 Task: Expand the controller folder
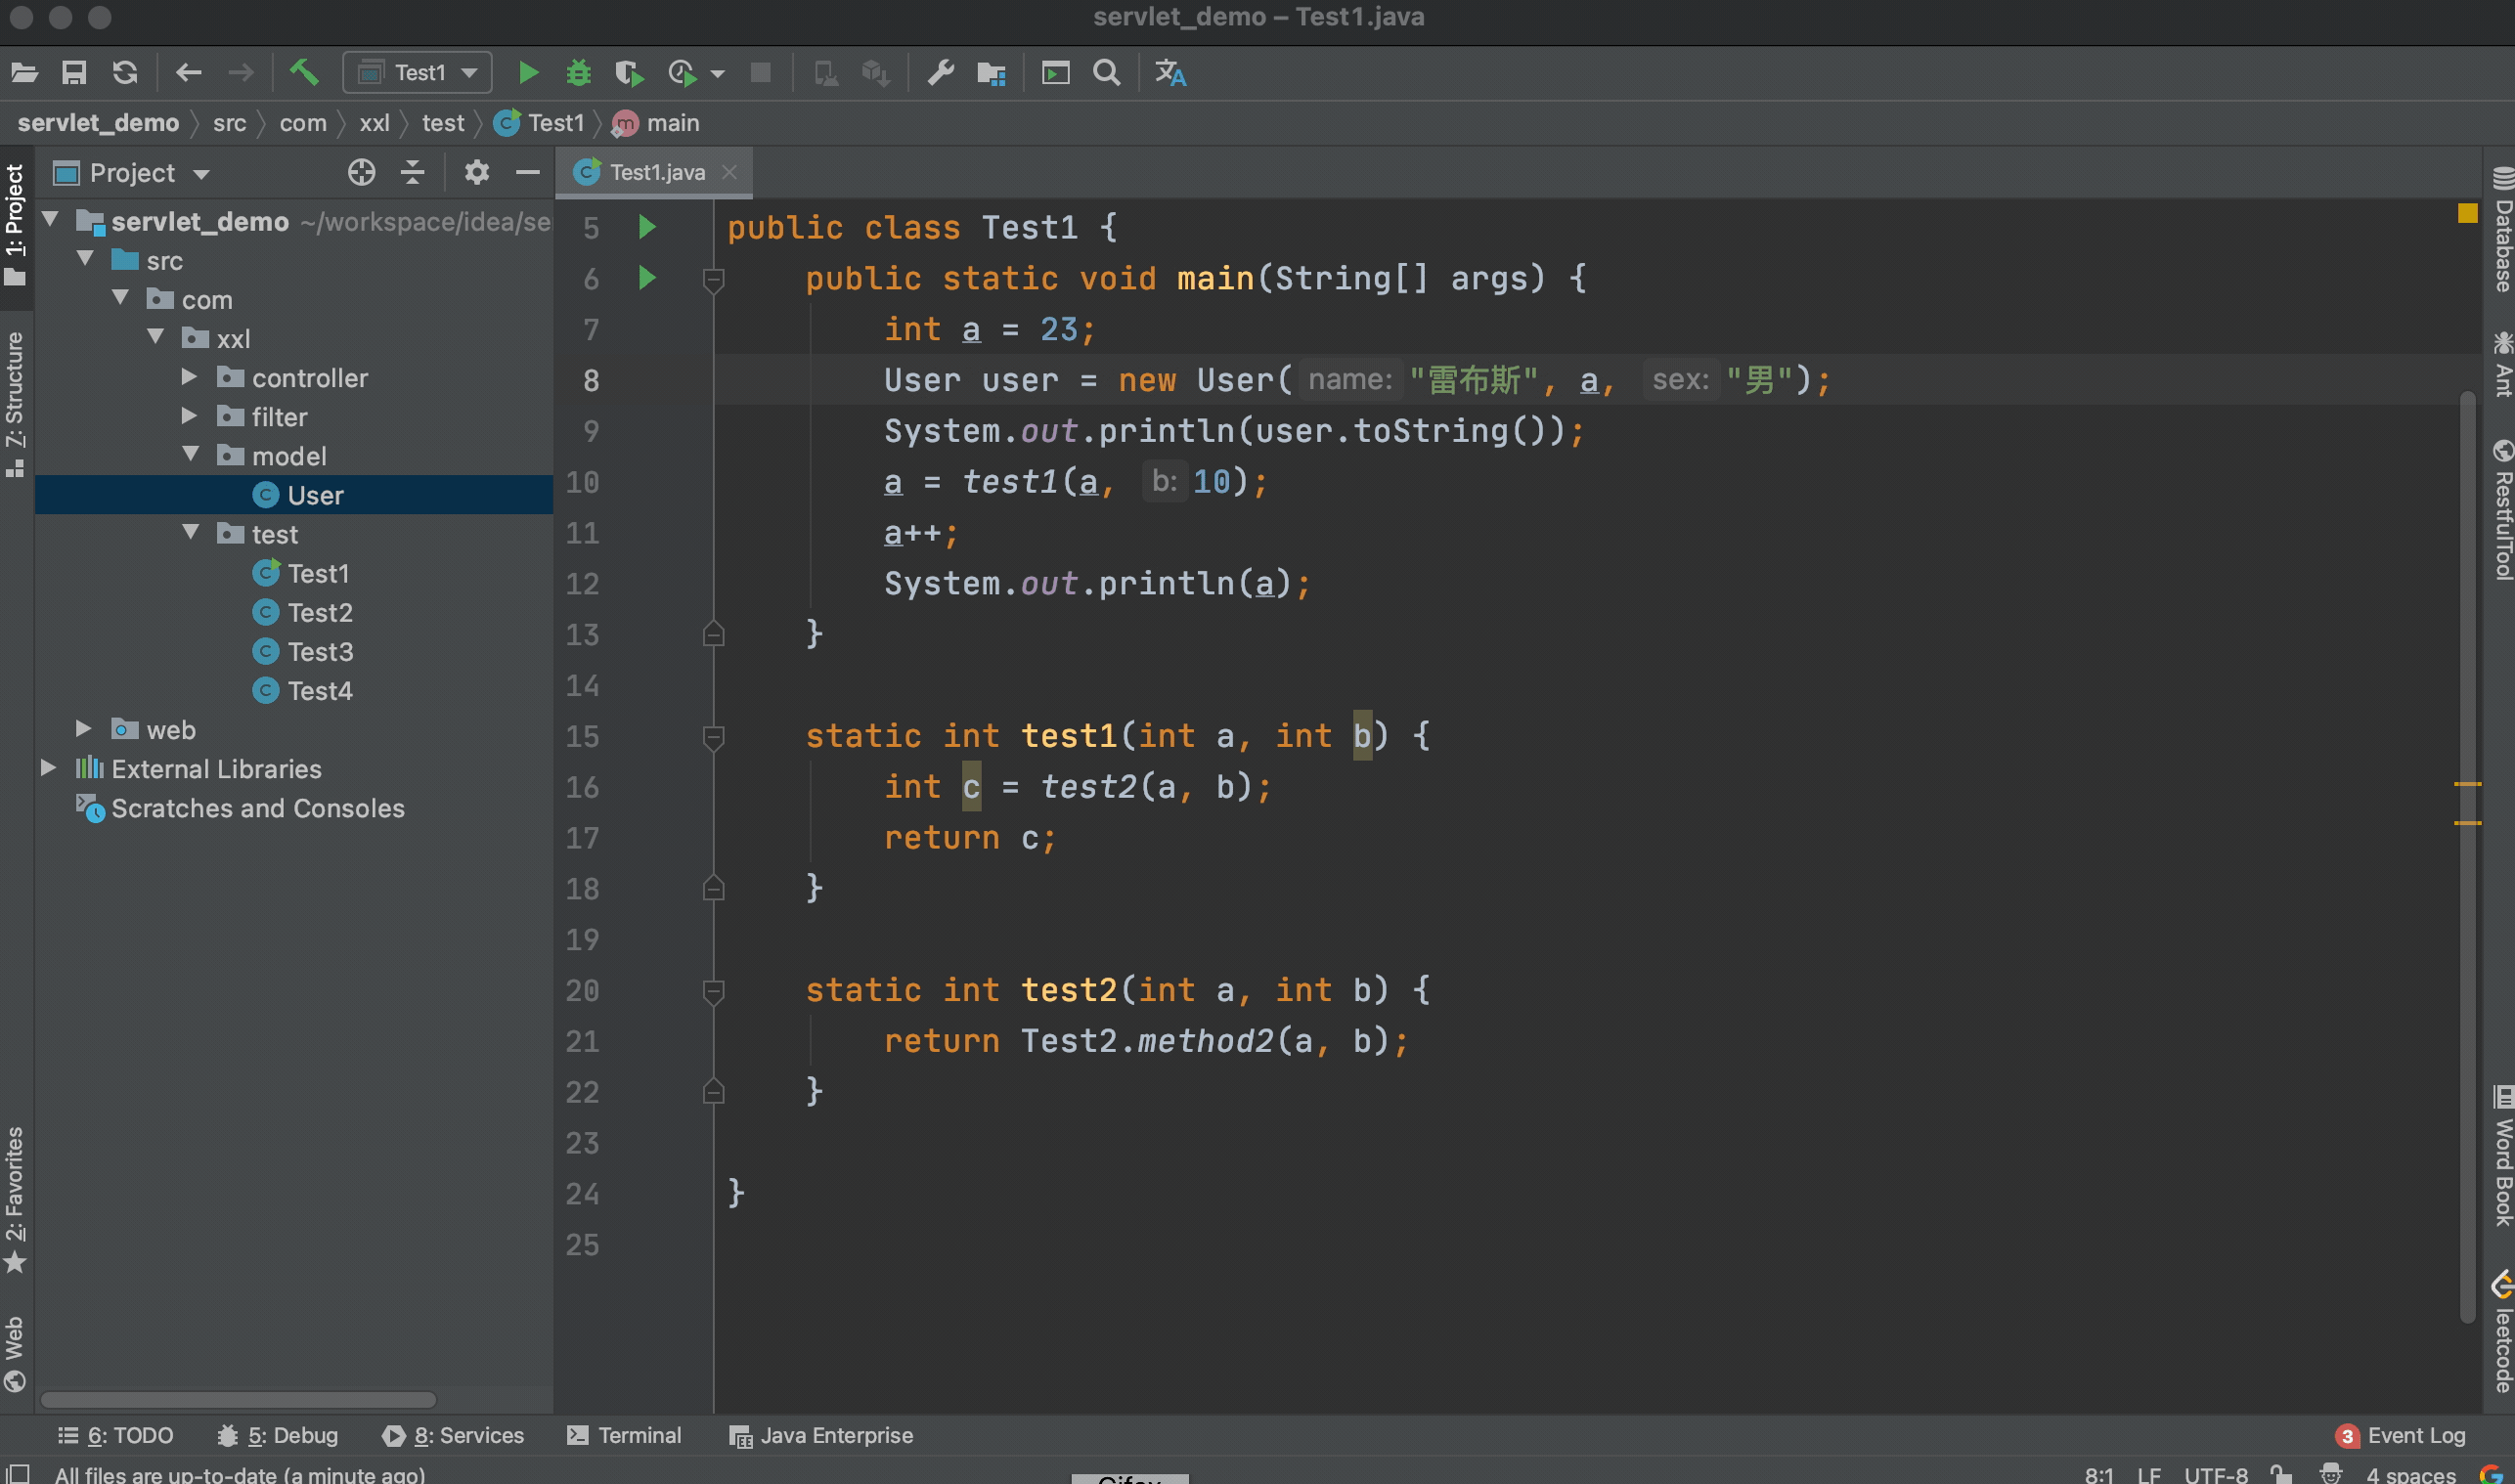click(189, 377)
